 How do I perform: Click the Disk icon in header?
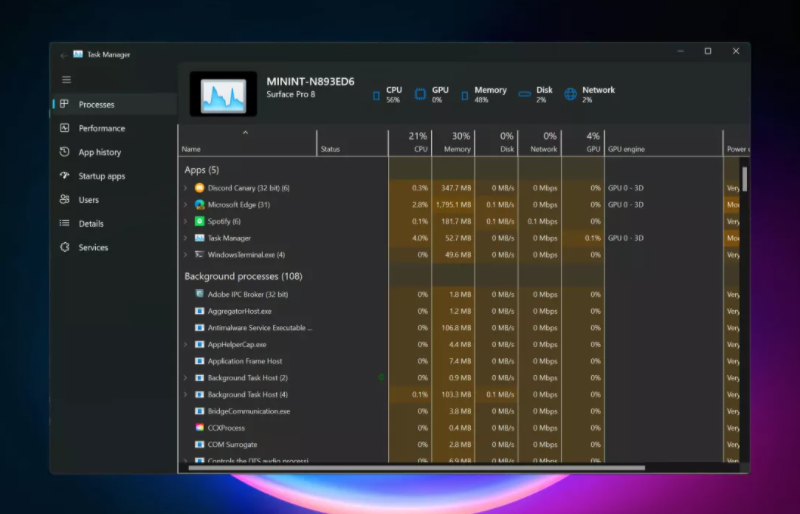pyautogui.click(x=524, y=94)
